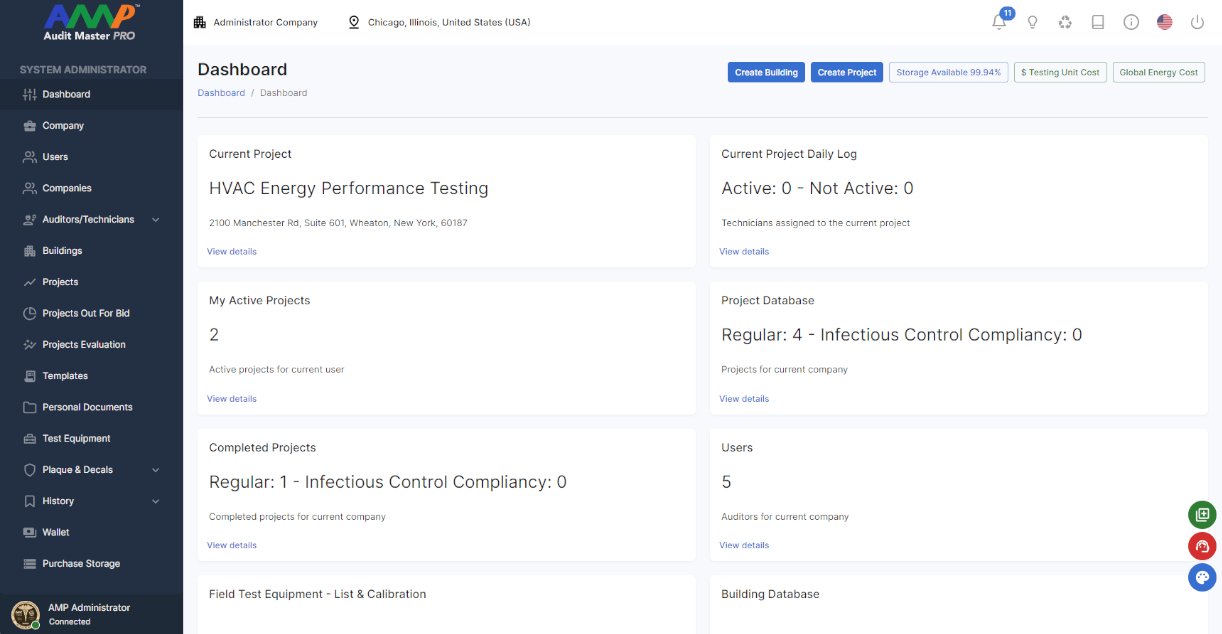This screenshot has width=1222, height=634.
Task: View details of My Active Projects
Action: pyautogui.click(x=232, y=399)
